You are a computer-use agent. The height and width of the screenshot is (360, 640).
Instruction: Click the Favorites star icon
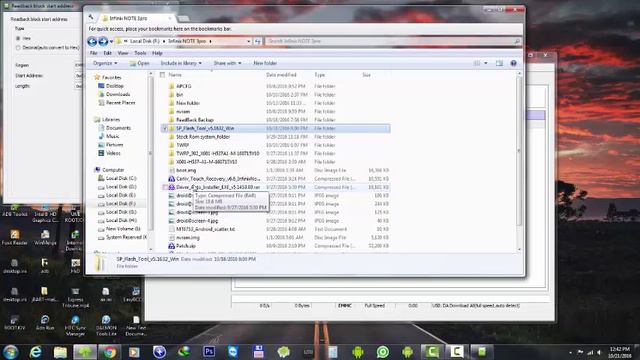pyautogui.click(x=97, y=77)
